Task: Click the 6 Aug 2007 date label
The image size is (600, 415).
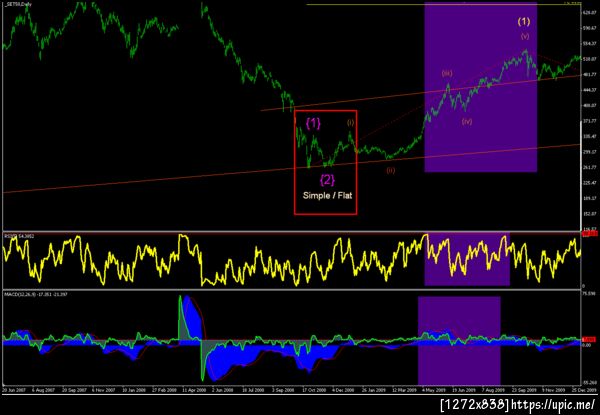Action: [x=43, y=390]
